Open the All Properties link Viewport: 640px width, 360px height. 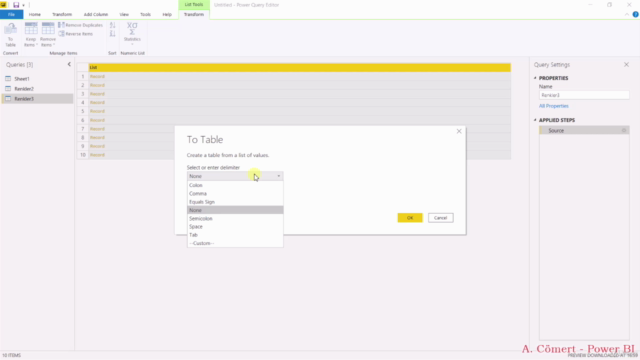click(553, 106)
